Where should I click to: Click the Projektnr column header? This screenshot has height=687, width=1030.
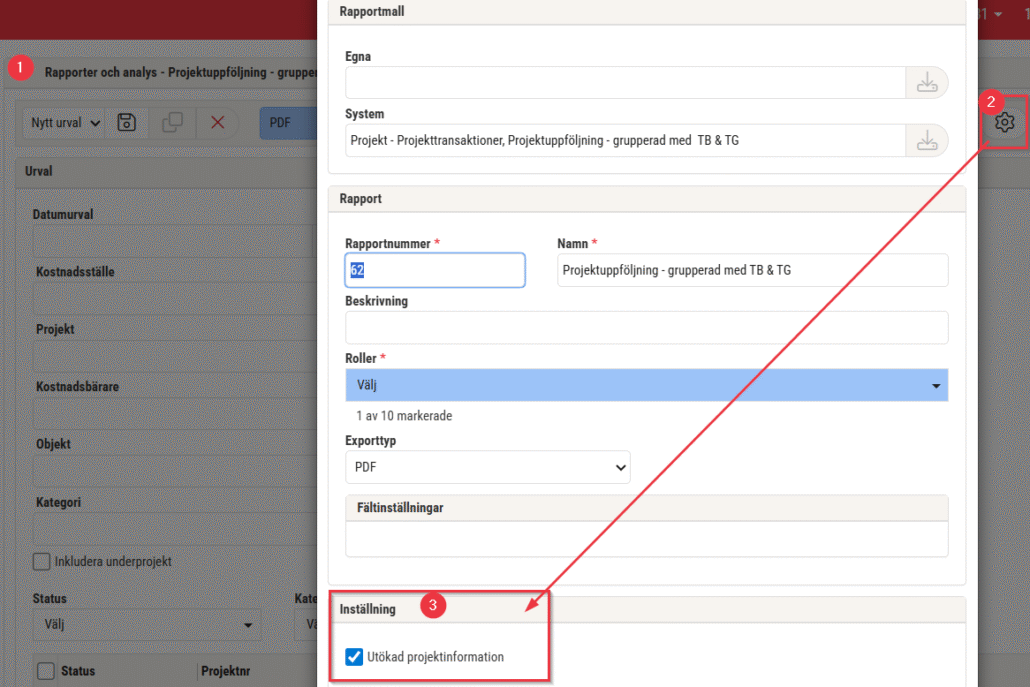[225, 671]
